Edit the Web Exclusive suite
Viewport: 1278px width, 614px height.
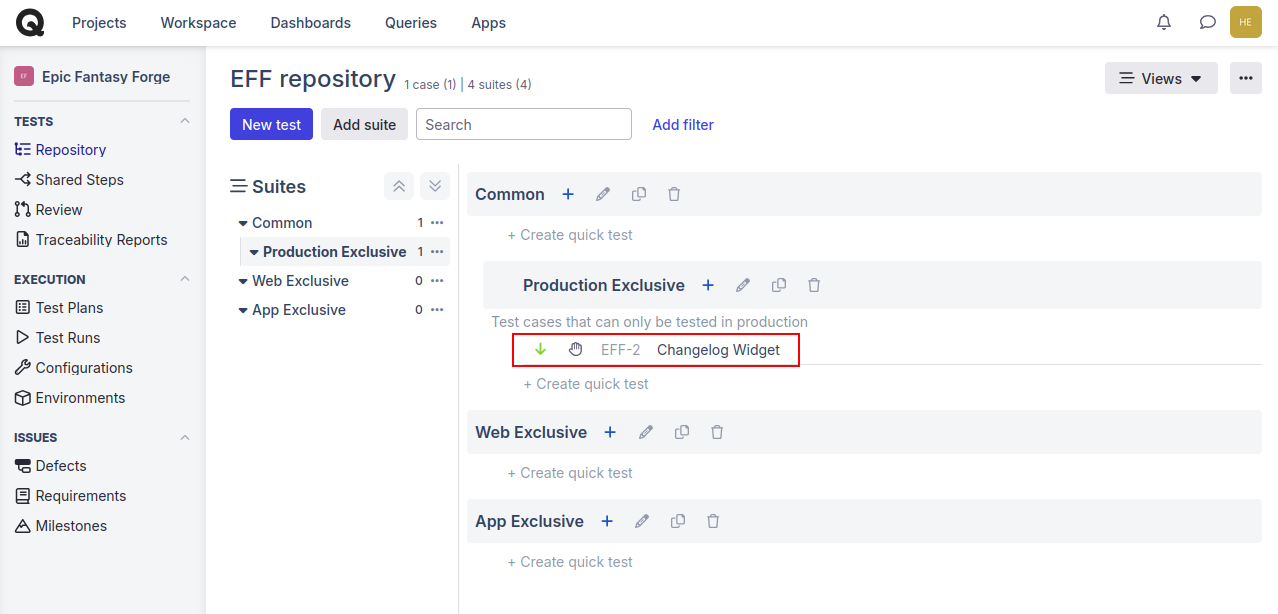pyautogui.click(x=646, y=432)
